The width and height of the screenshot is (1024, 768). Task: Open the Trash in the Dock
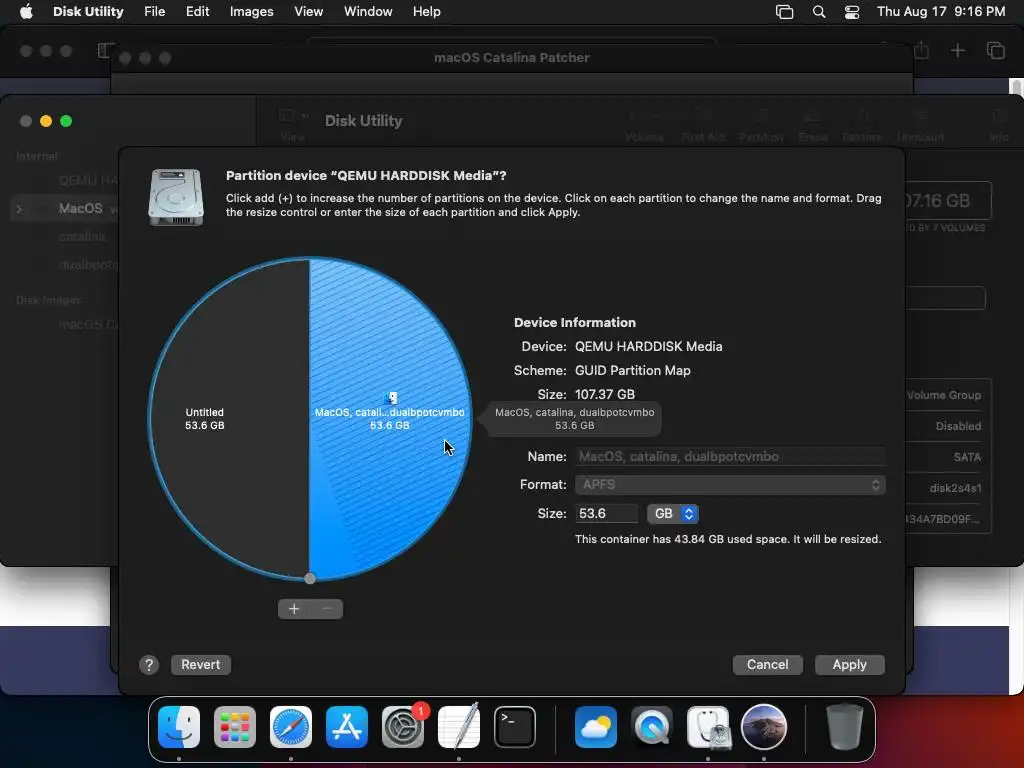click(x=844, y=727)
